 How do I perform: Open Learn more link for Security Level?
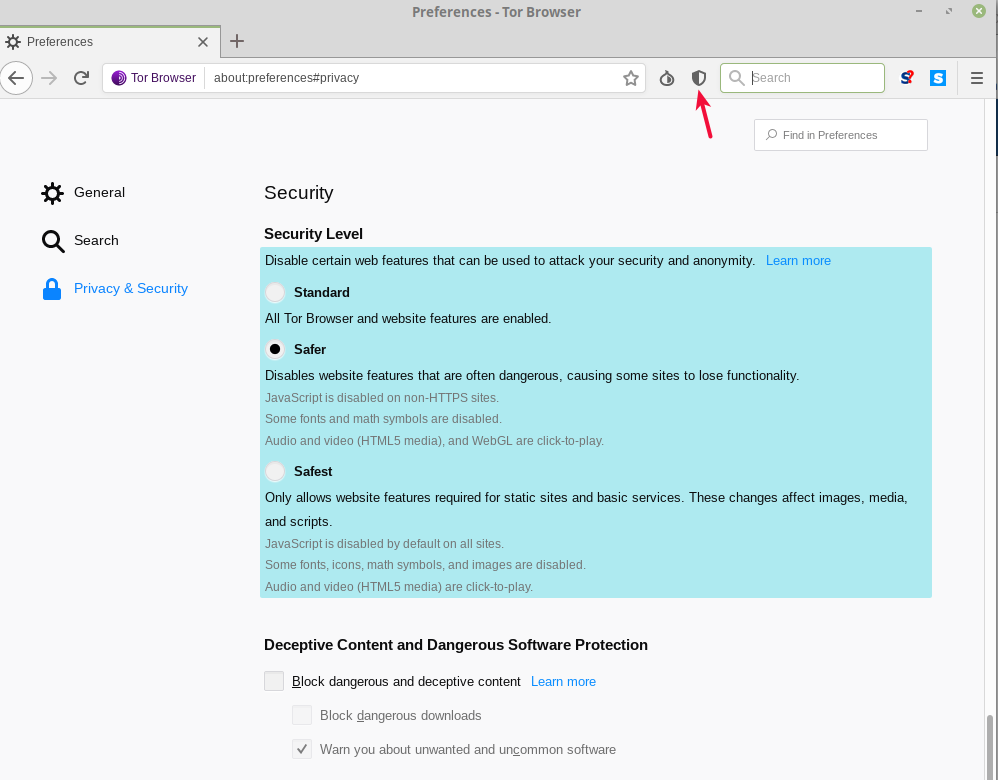pos(798,261)
